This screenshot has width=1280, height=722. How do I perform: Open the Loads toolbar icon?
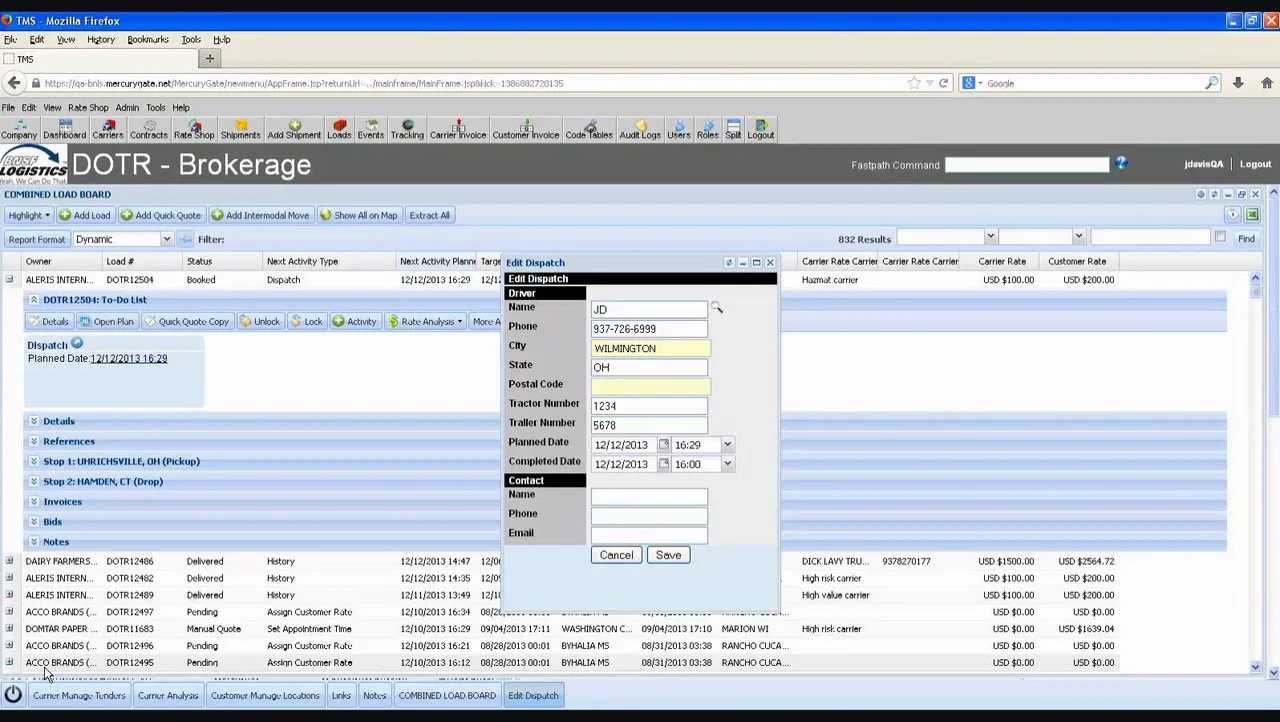pos(339,129)
